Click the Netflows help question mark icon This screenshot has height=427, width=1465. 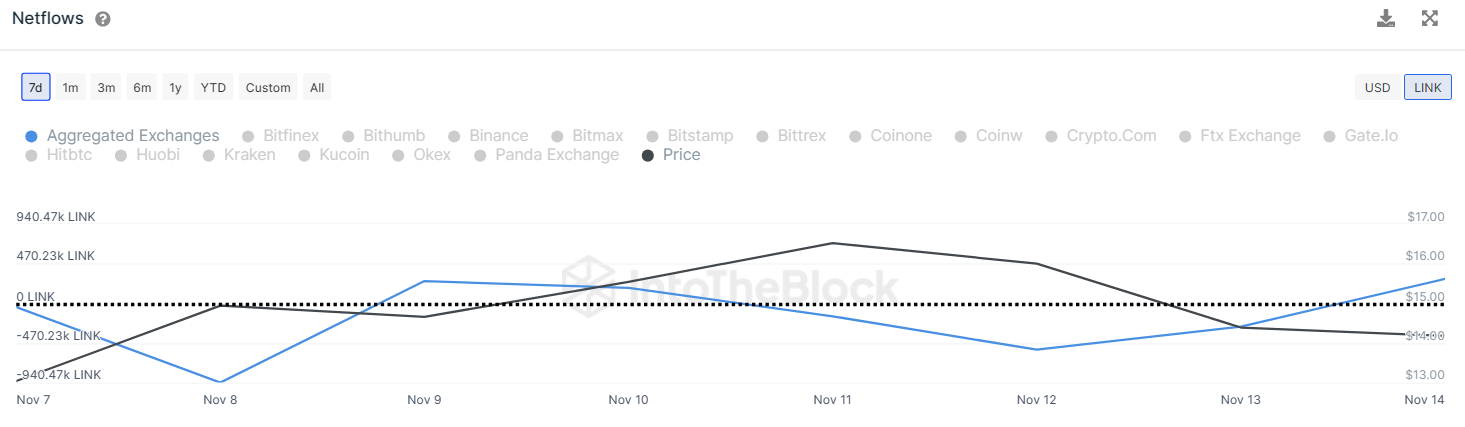tap(103, 20)
